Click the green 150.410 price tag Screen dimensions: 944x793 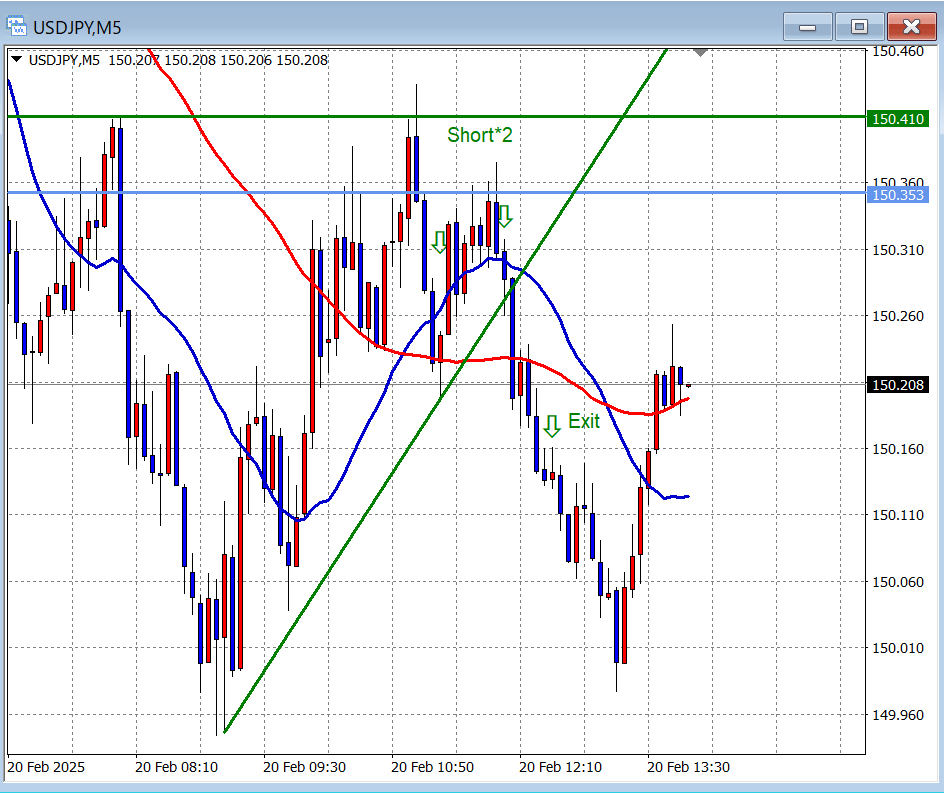click(898, 119)
